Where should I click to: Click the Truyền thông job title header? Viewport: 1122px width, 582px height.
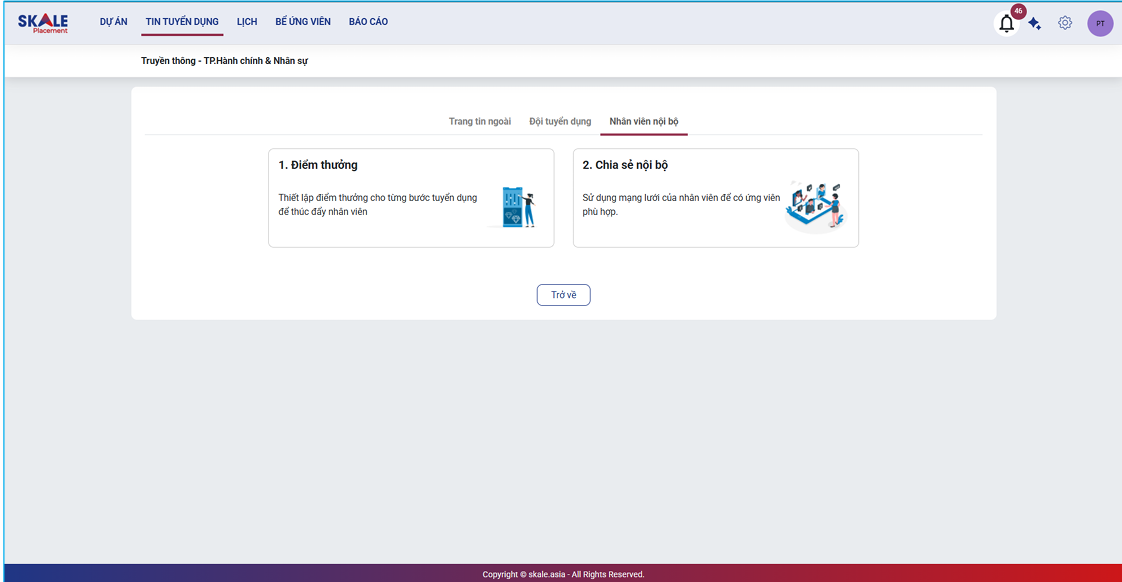225,61
